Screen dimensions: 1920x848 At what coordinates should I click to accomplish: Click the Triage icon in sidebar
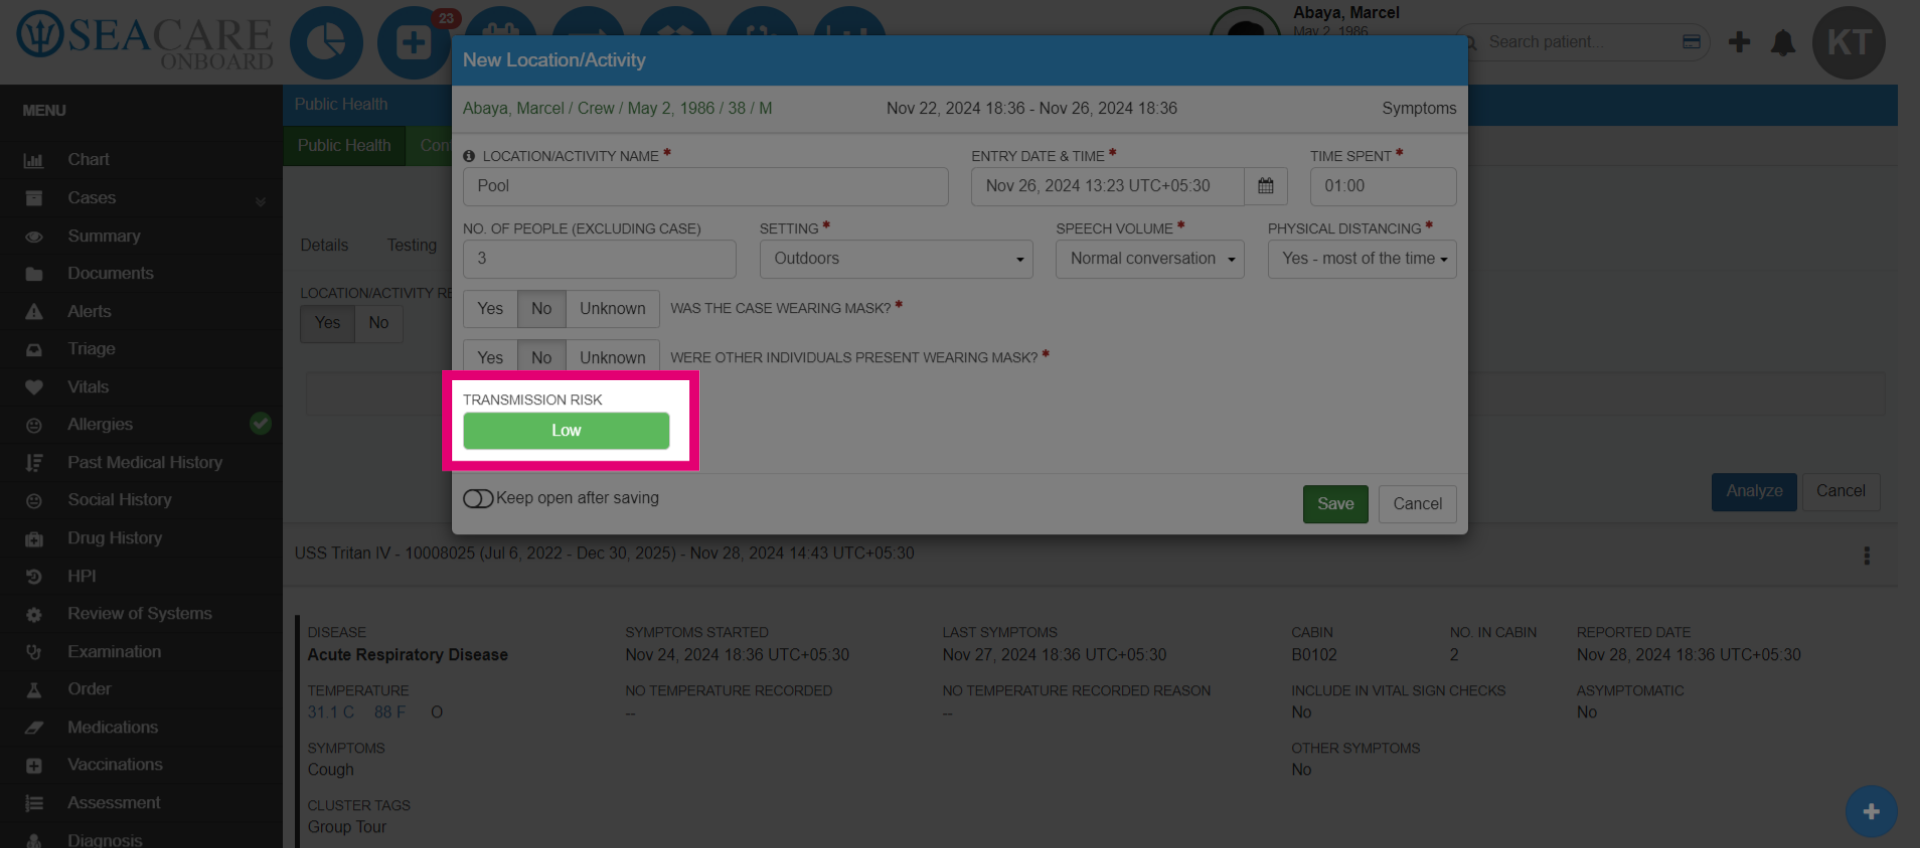coord(34,350)
